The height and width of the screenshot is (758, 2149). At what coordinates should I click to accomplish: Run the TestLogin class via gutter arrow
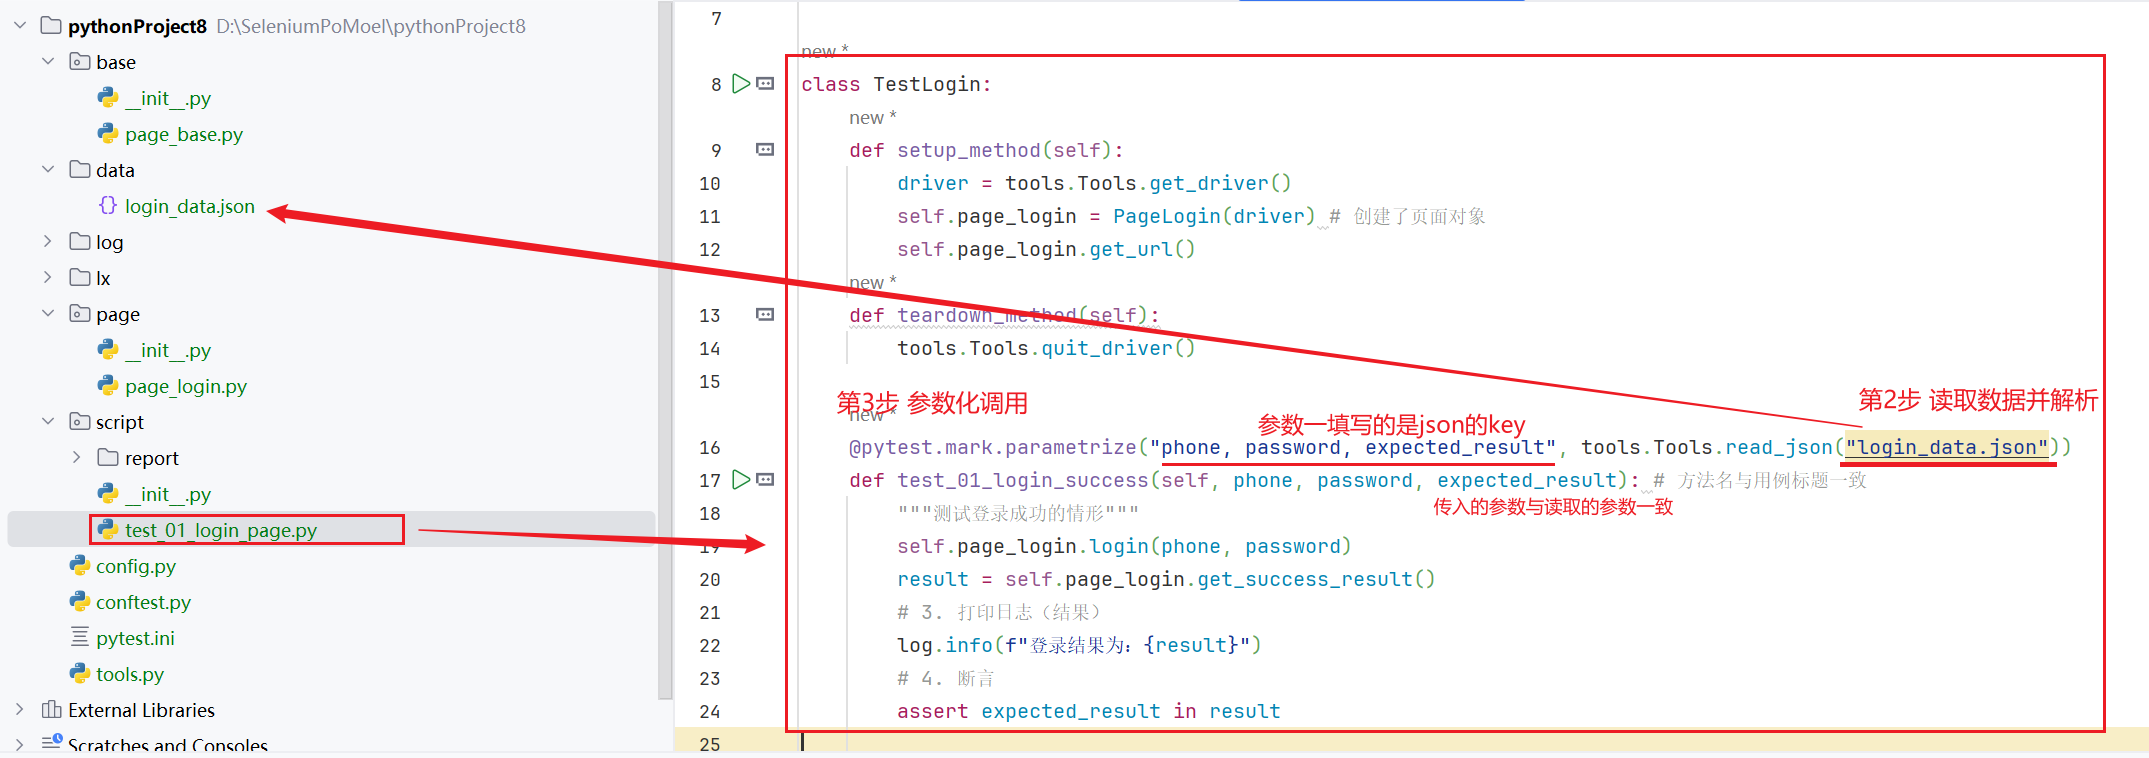point(740,84)
